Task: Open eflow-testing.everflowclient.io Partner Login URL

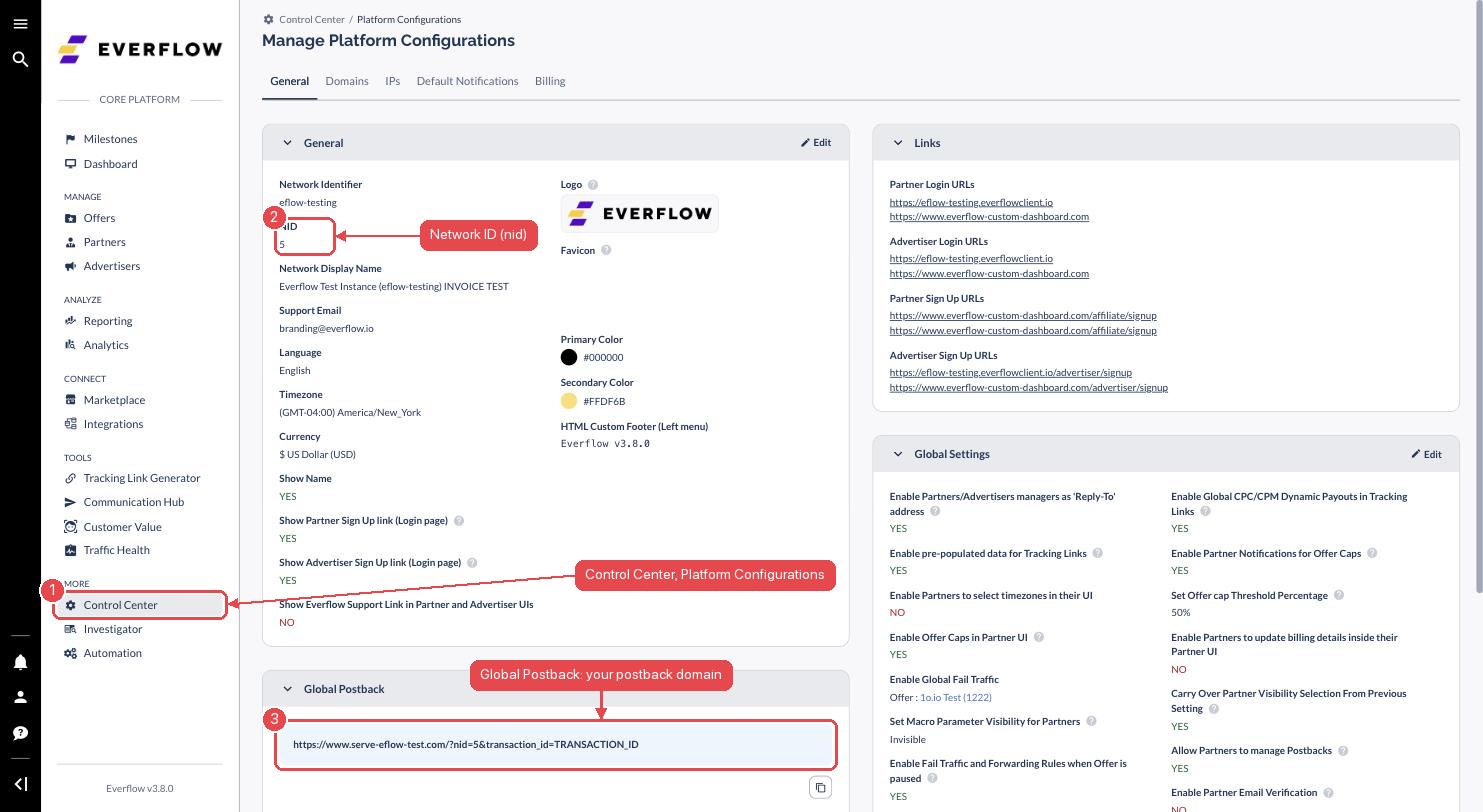Action: pyautogui.click(x=971, y=202)
